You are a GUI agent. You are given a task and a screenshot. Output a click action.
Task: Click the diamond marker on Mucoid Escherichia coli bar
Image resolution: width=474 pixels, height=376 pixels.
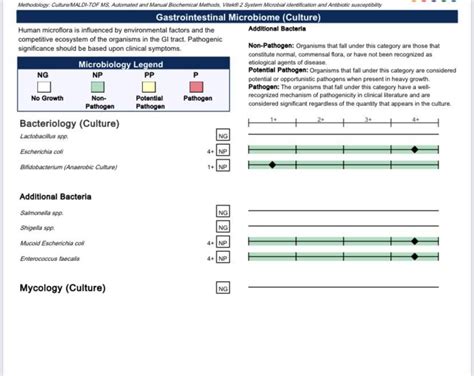click(415, 241)
